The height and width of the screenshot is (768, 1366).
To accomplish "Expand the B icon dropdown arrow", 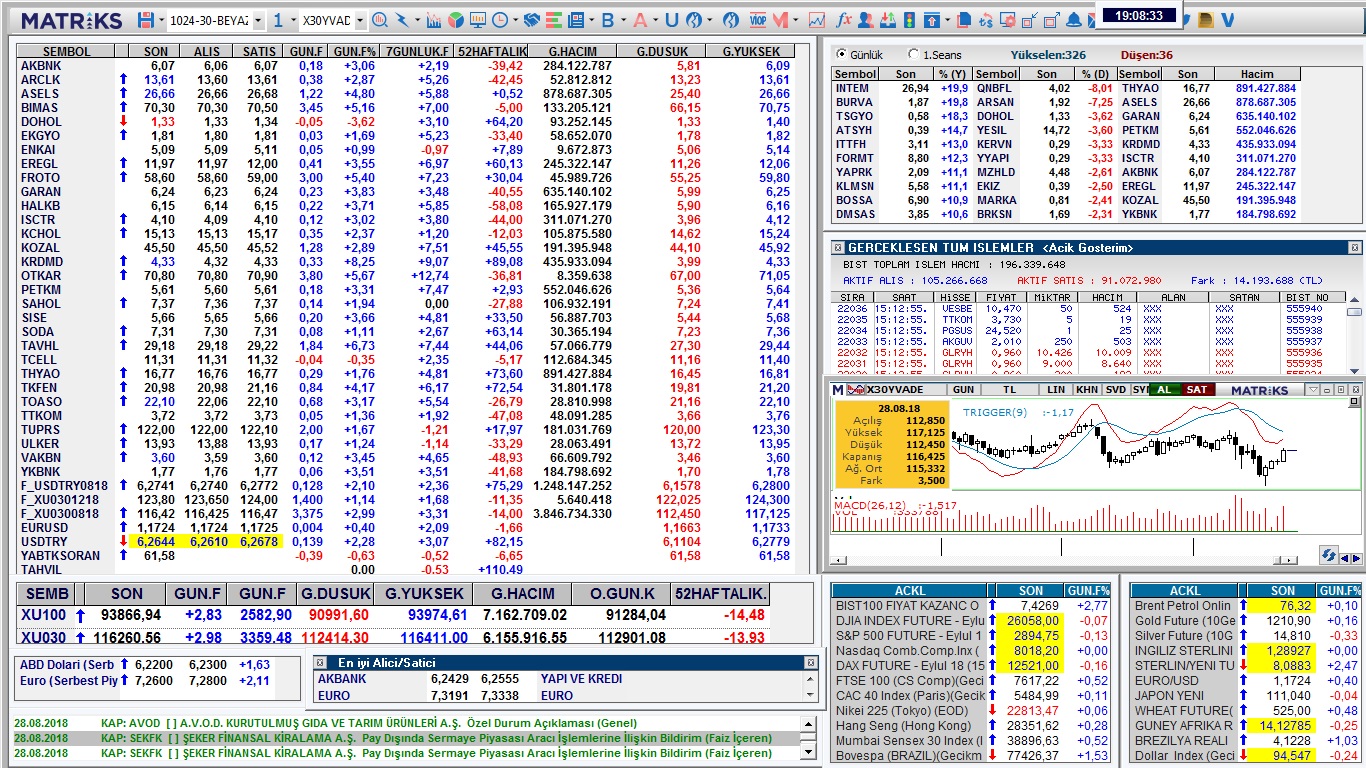I will 623,20.
